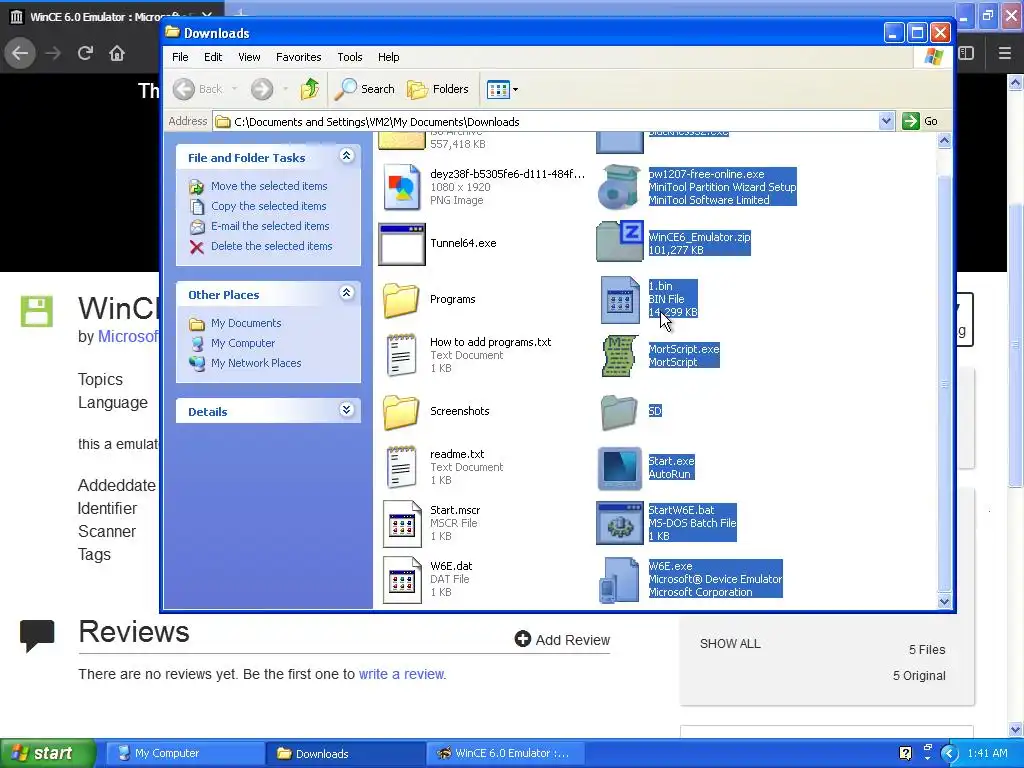Toggle the Folders pane button

[x=438, y=89]
